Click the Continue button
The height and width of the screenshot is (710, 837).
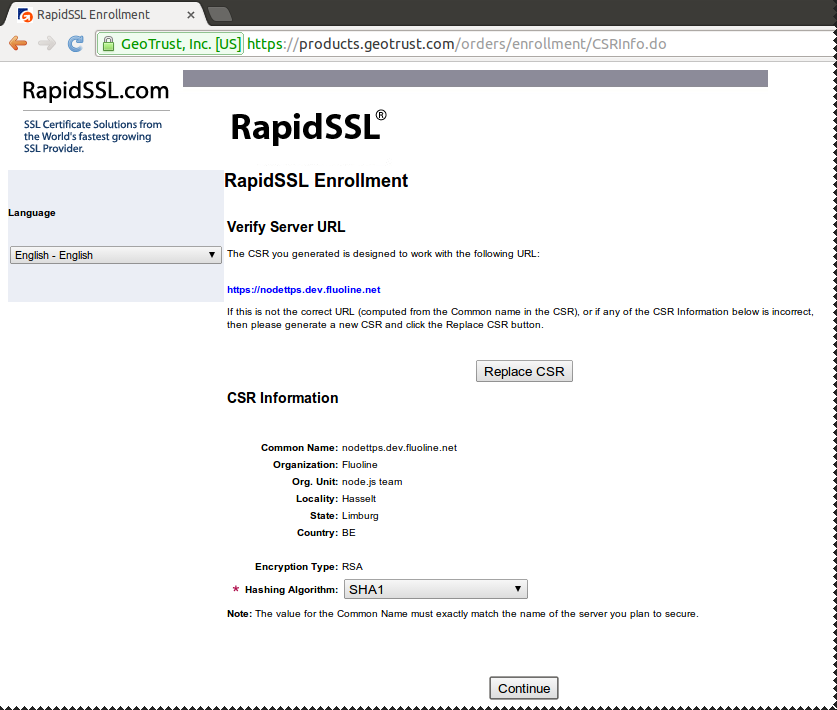point(524,688)
